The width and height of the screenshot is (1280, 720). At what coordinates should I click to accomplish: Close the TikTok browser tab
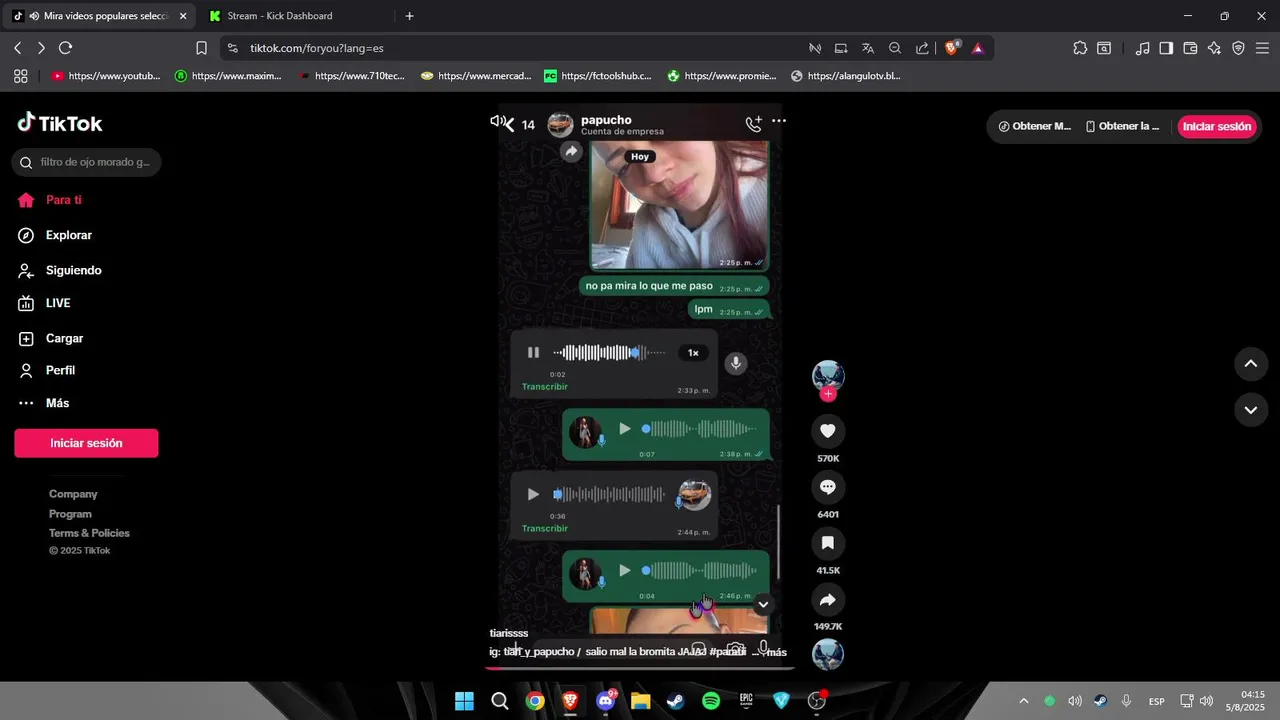[x=183, y=16]
